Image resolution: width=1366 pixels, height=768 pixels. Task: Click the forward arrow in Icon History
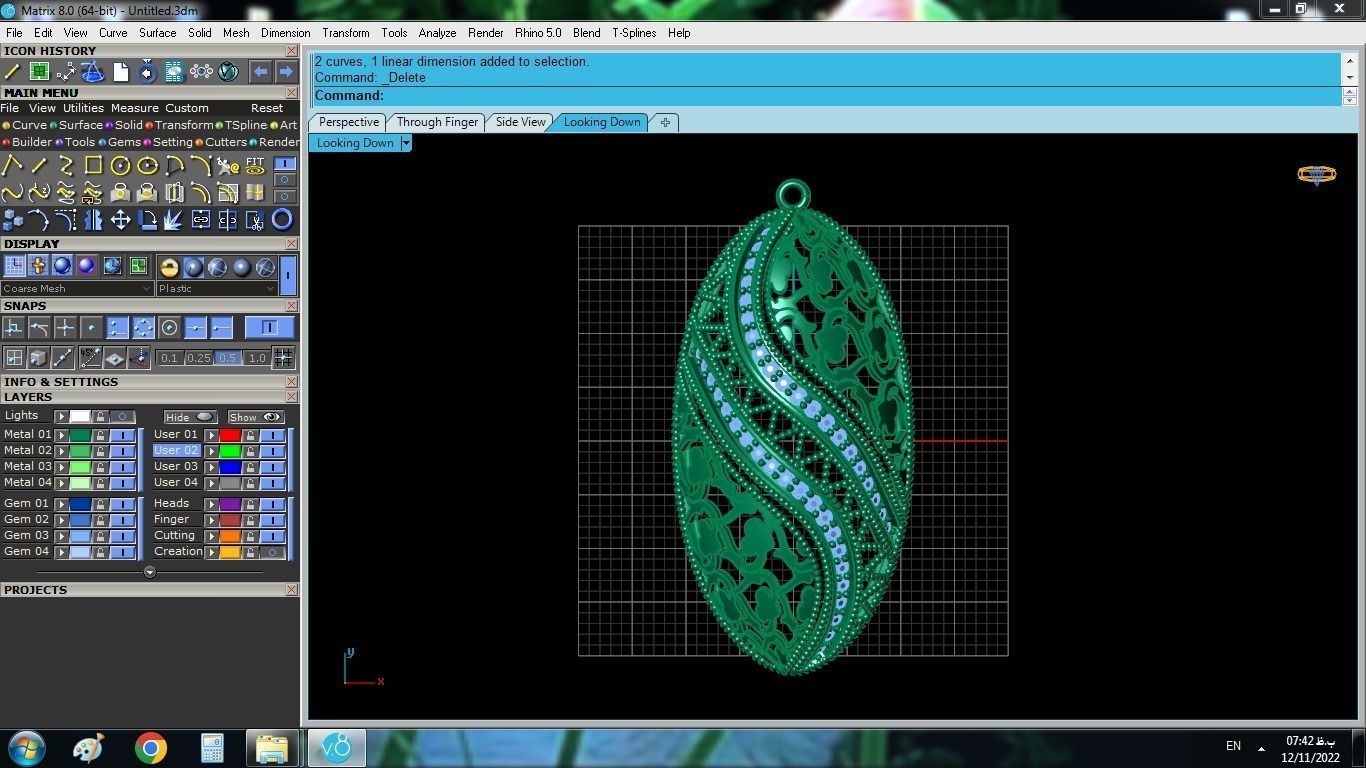pos(286,71)
